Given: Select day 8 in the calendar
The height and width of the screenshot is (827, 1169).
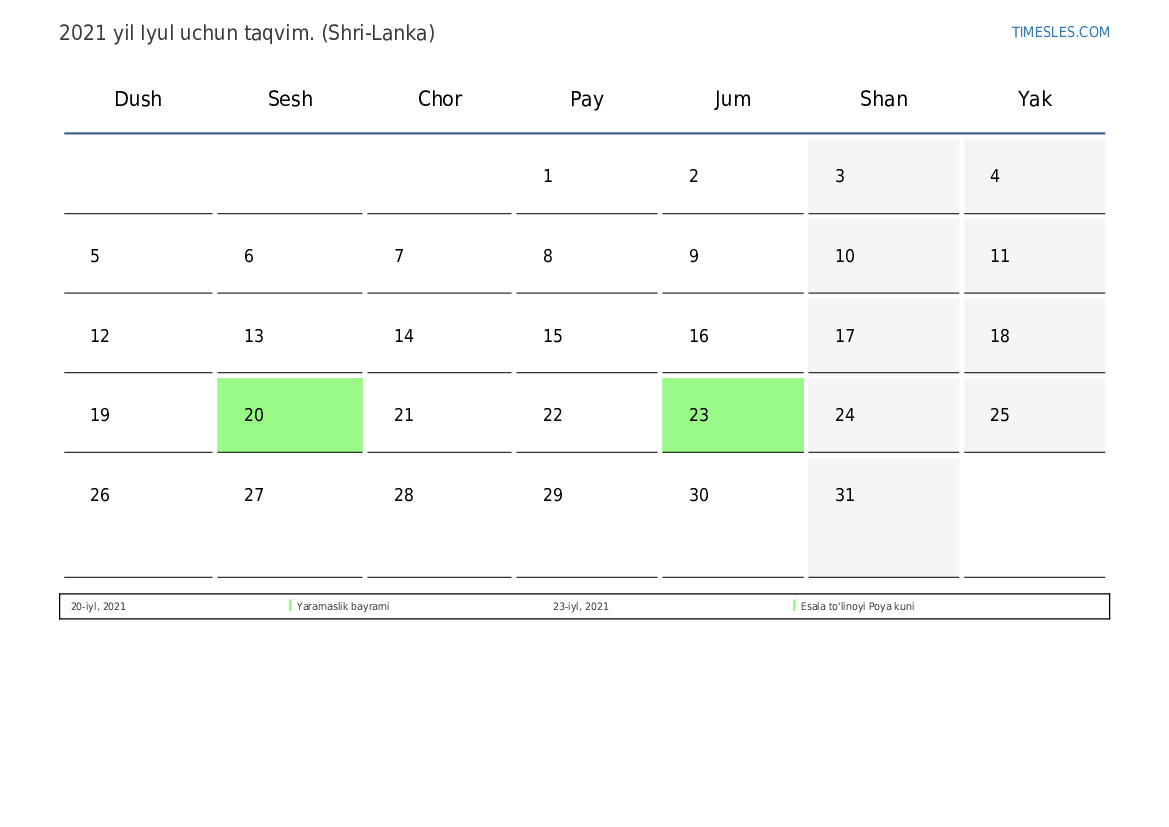Looking at the screenshot, I should [x=587, y=256].
